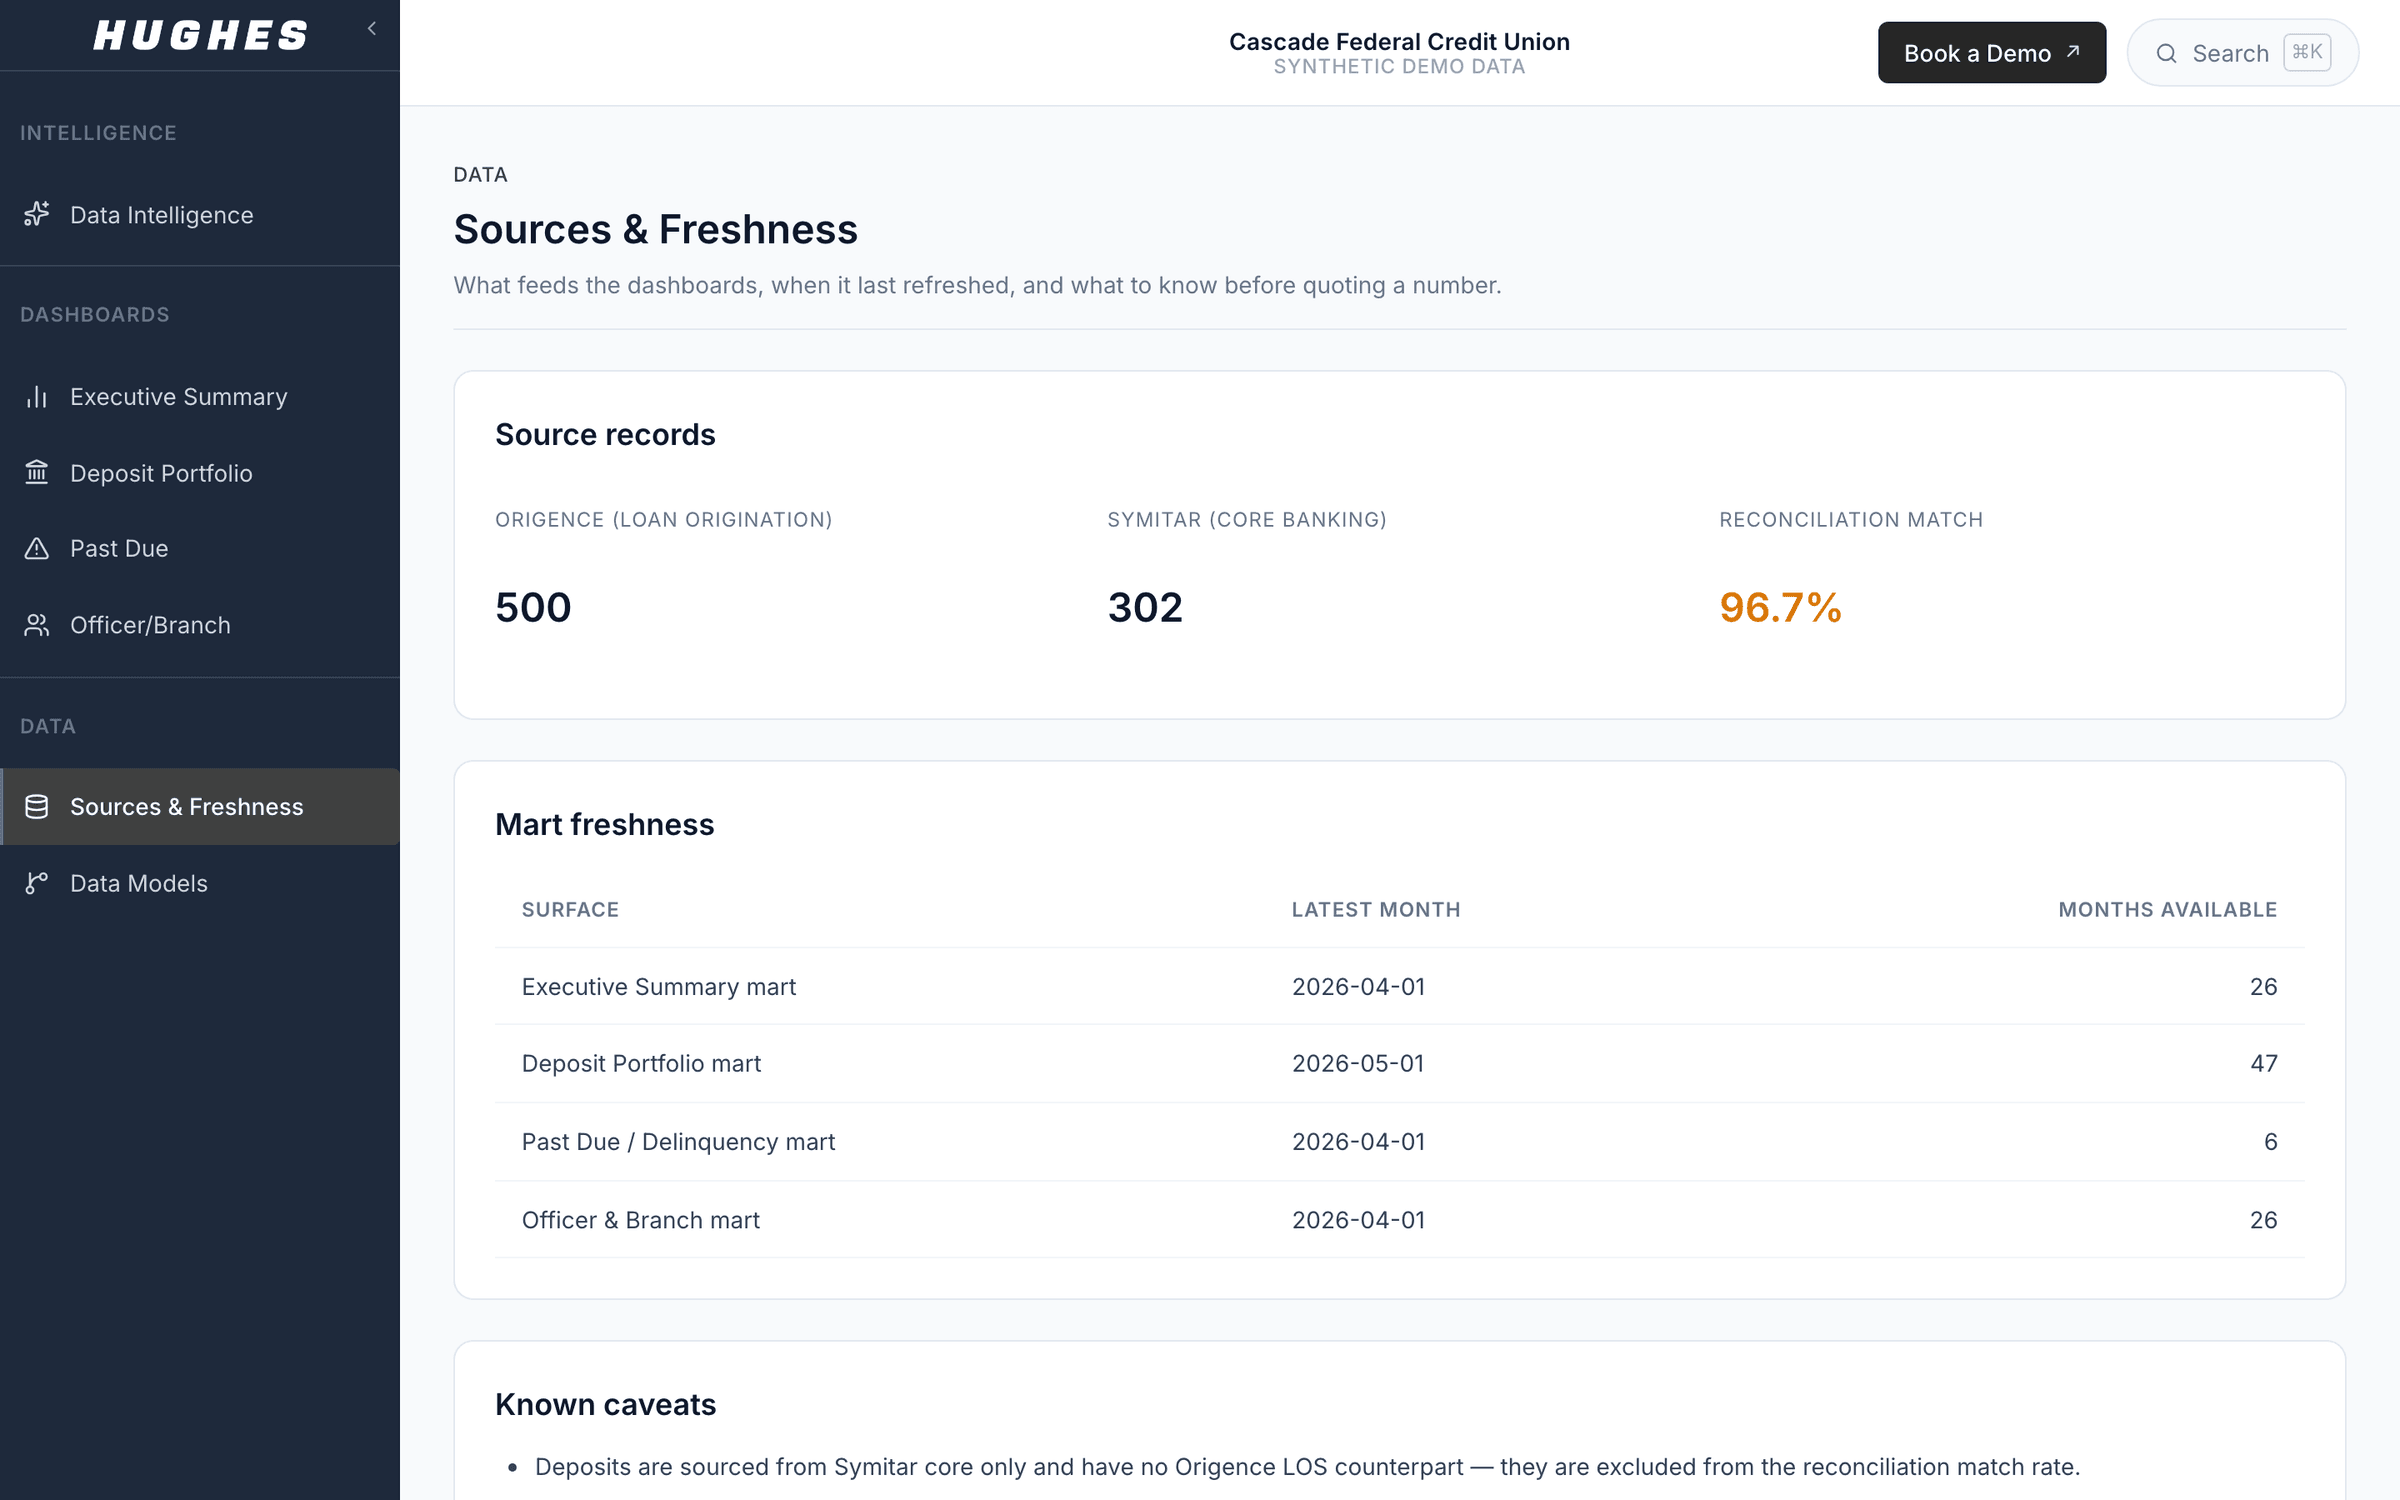Open Data Models page
Image resolution: width=2400 pixels, height=1500 pixels.
[200, 883]
